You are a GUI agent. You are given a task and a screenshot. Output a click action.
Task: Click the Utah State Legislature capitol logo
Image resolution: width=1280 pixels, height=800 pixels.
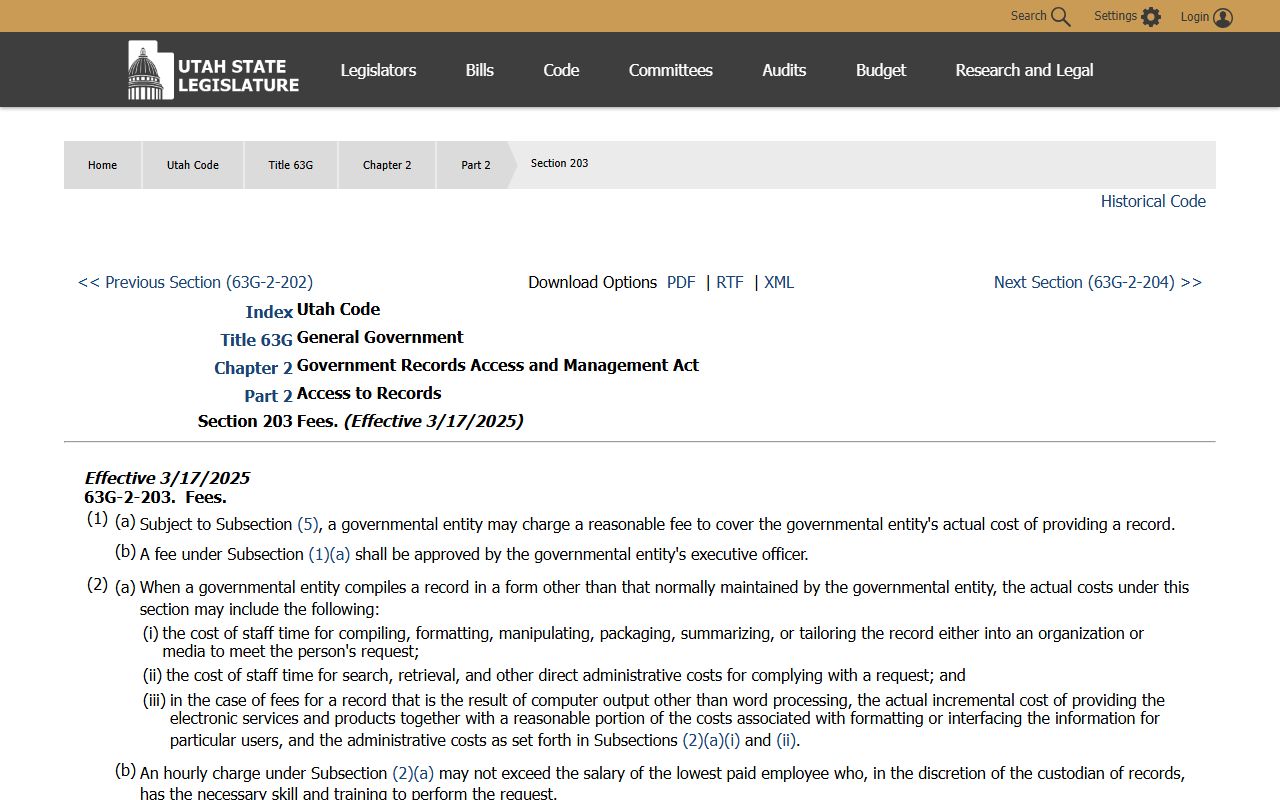point(213,70)
